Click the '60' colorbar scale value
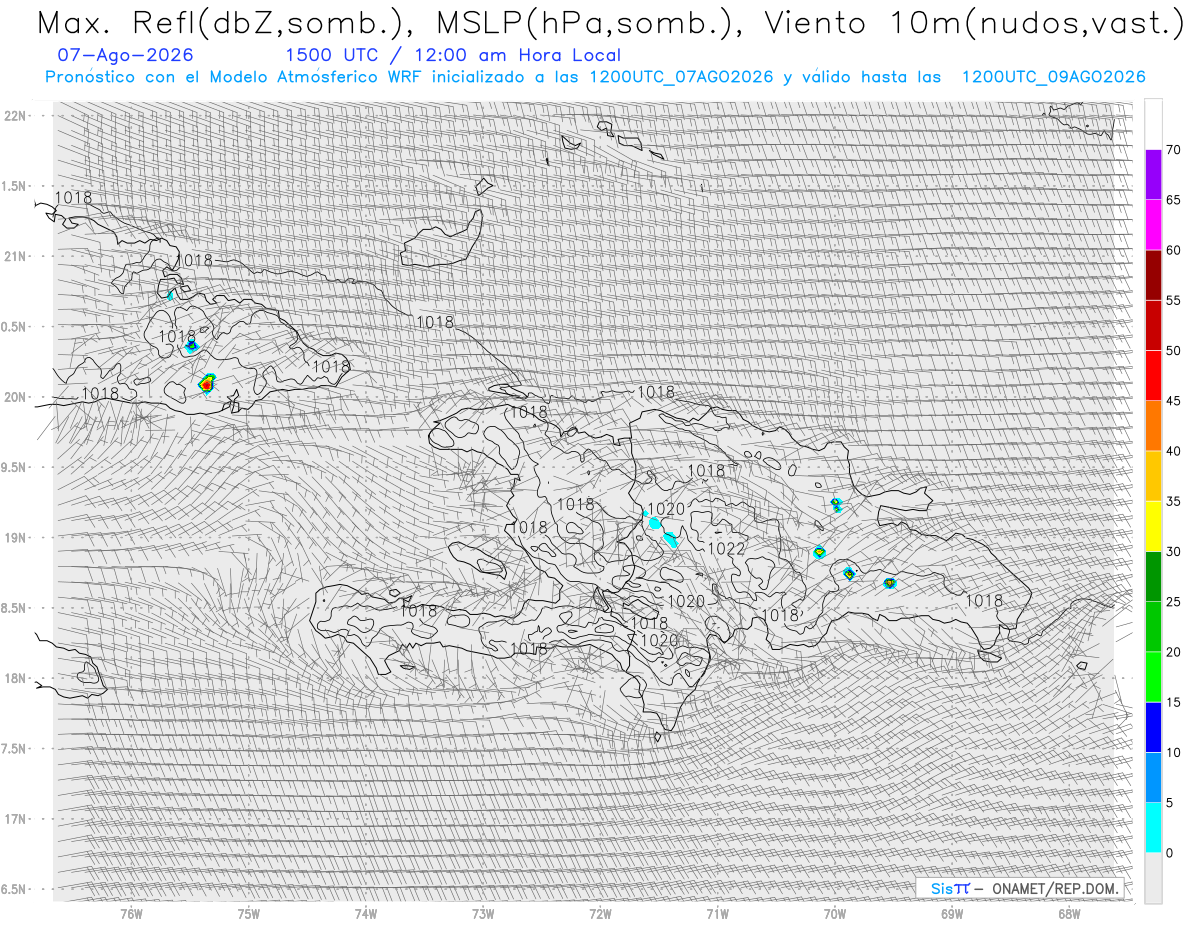 (x=1173, y=250)
